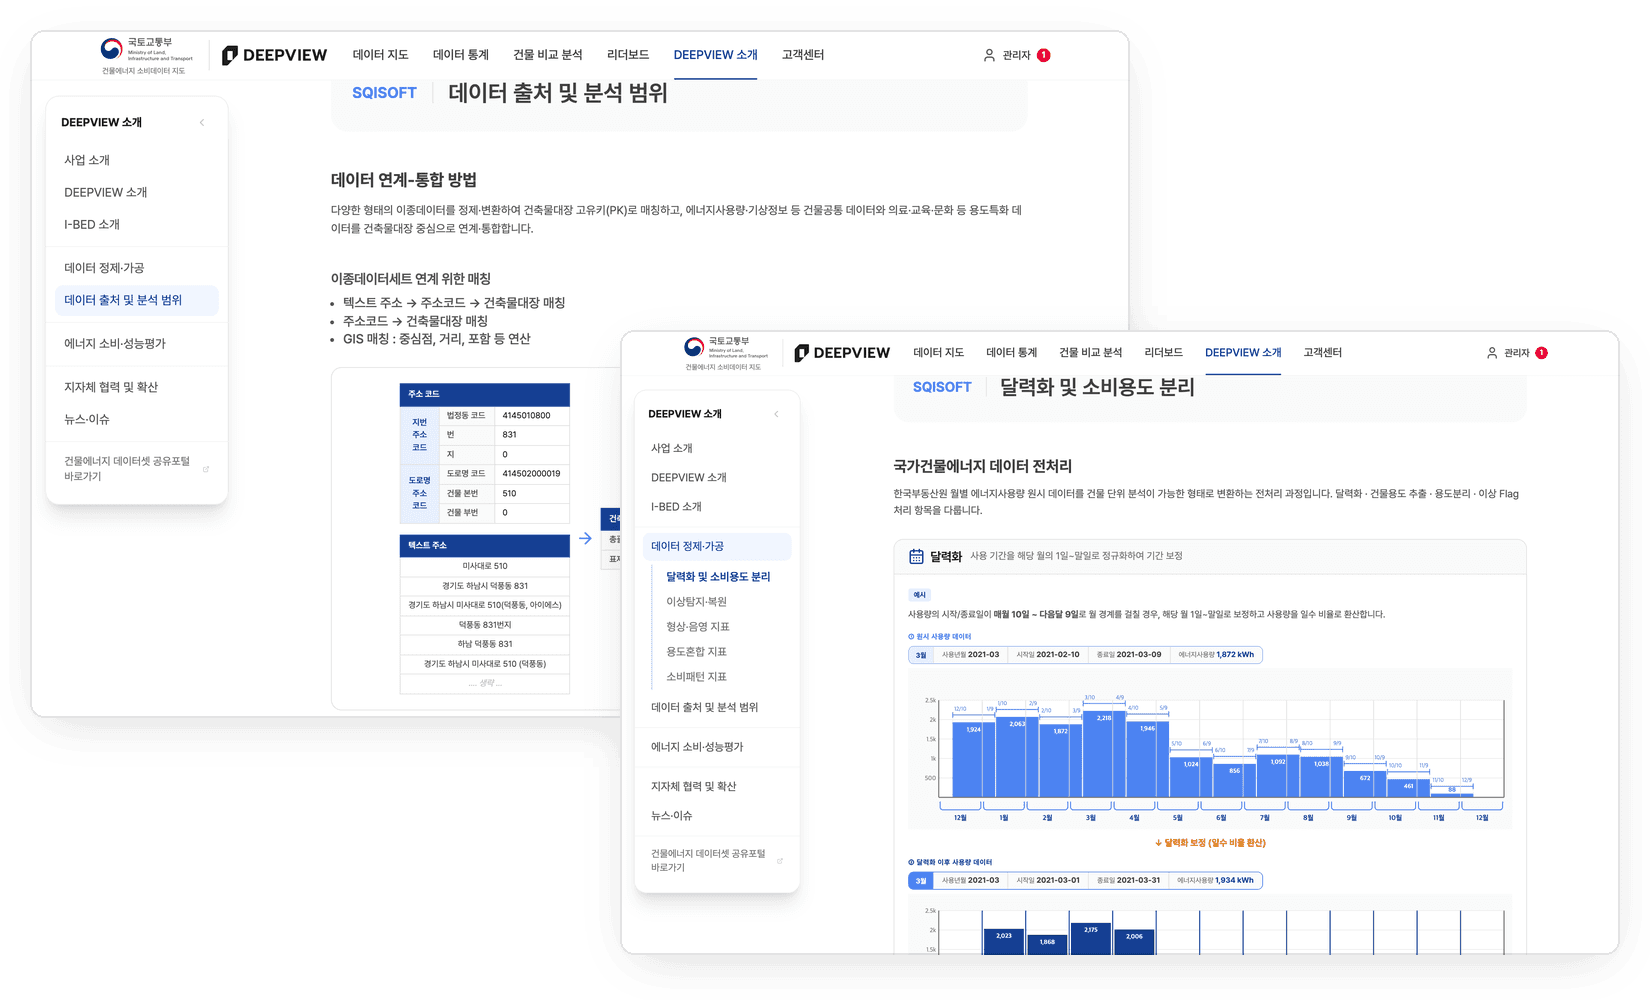Select 이상탐지·복원 submenu item

click(696, 602)
